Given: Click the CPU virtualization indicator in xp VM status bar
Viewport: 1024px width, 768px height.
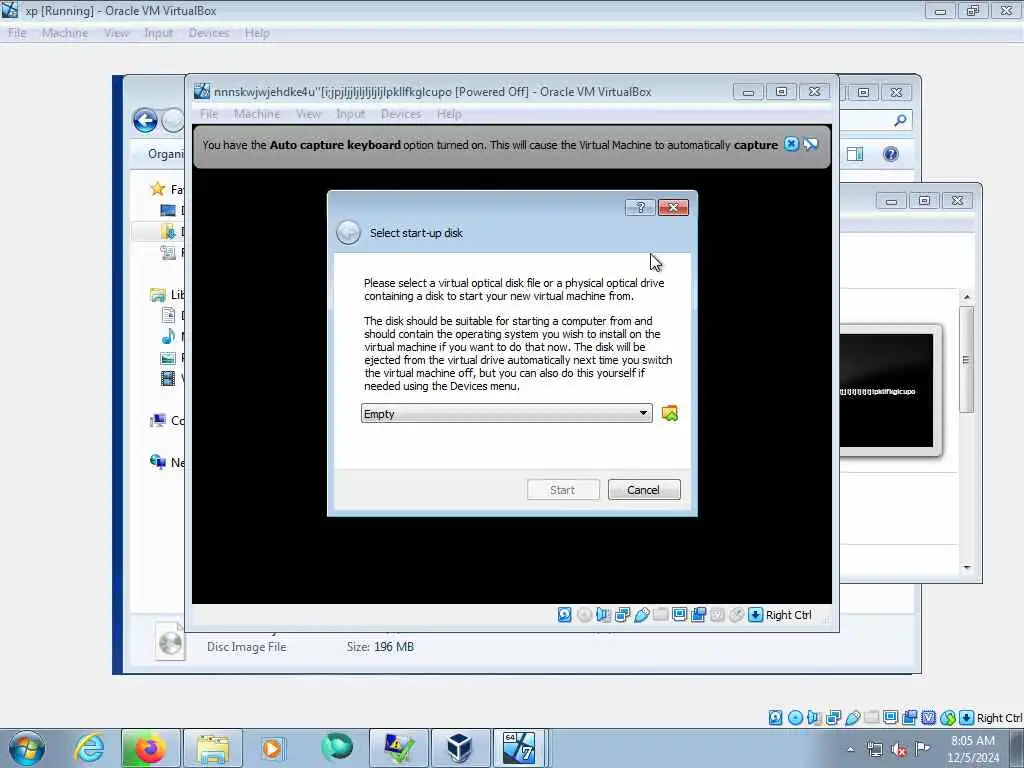Looking at the screenshot, I should [929, 718].
